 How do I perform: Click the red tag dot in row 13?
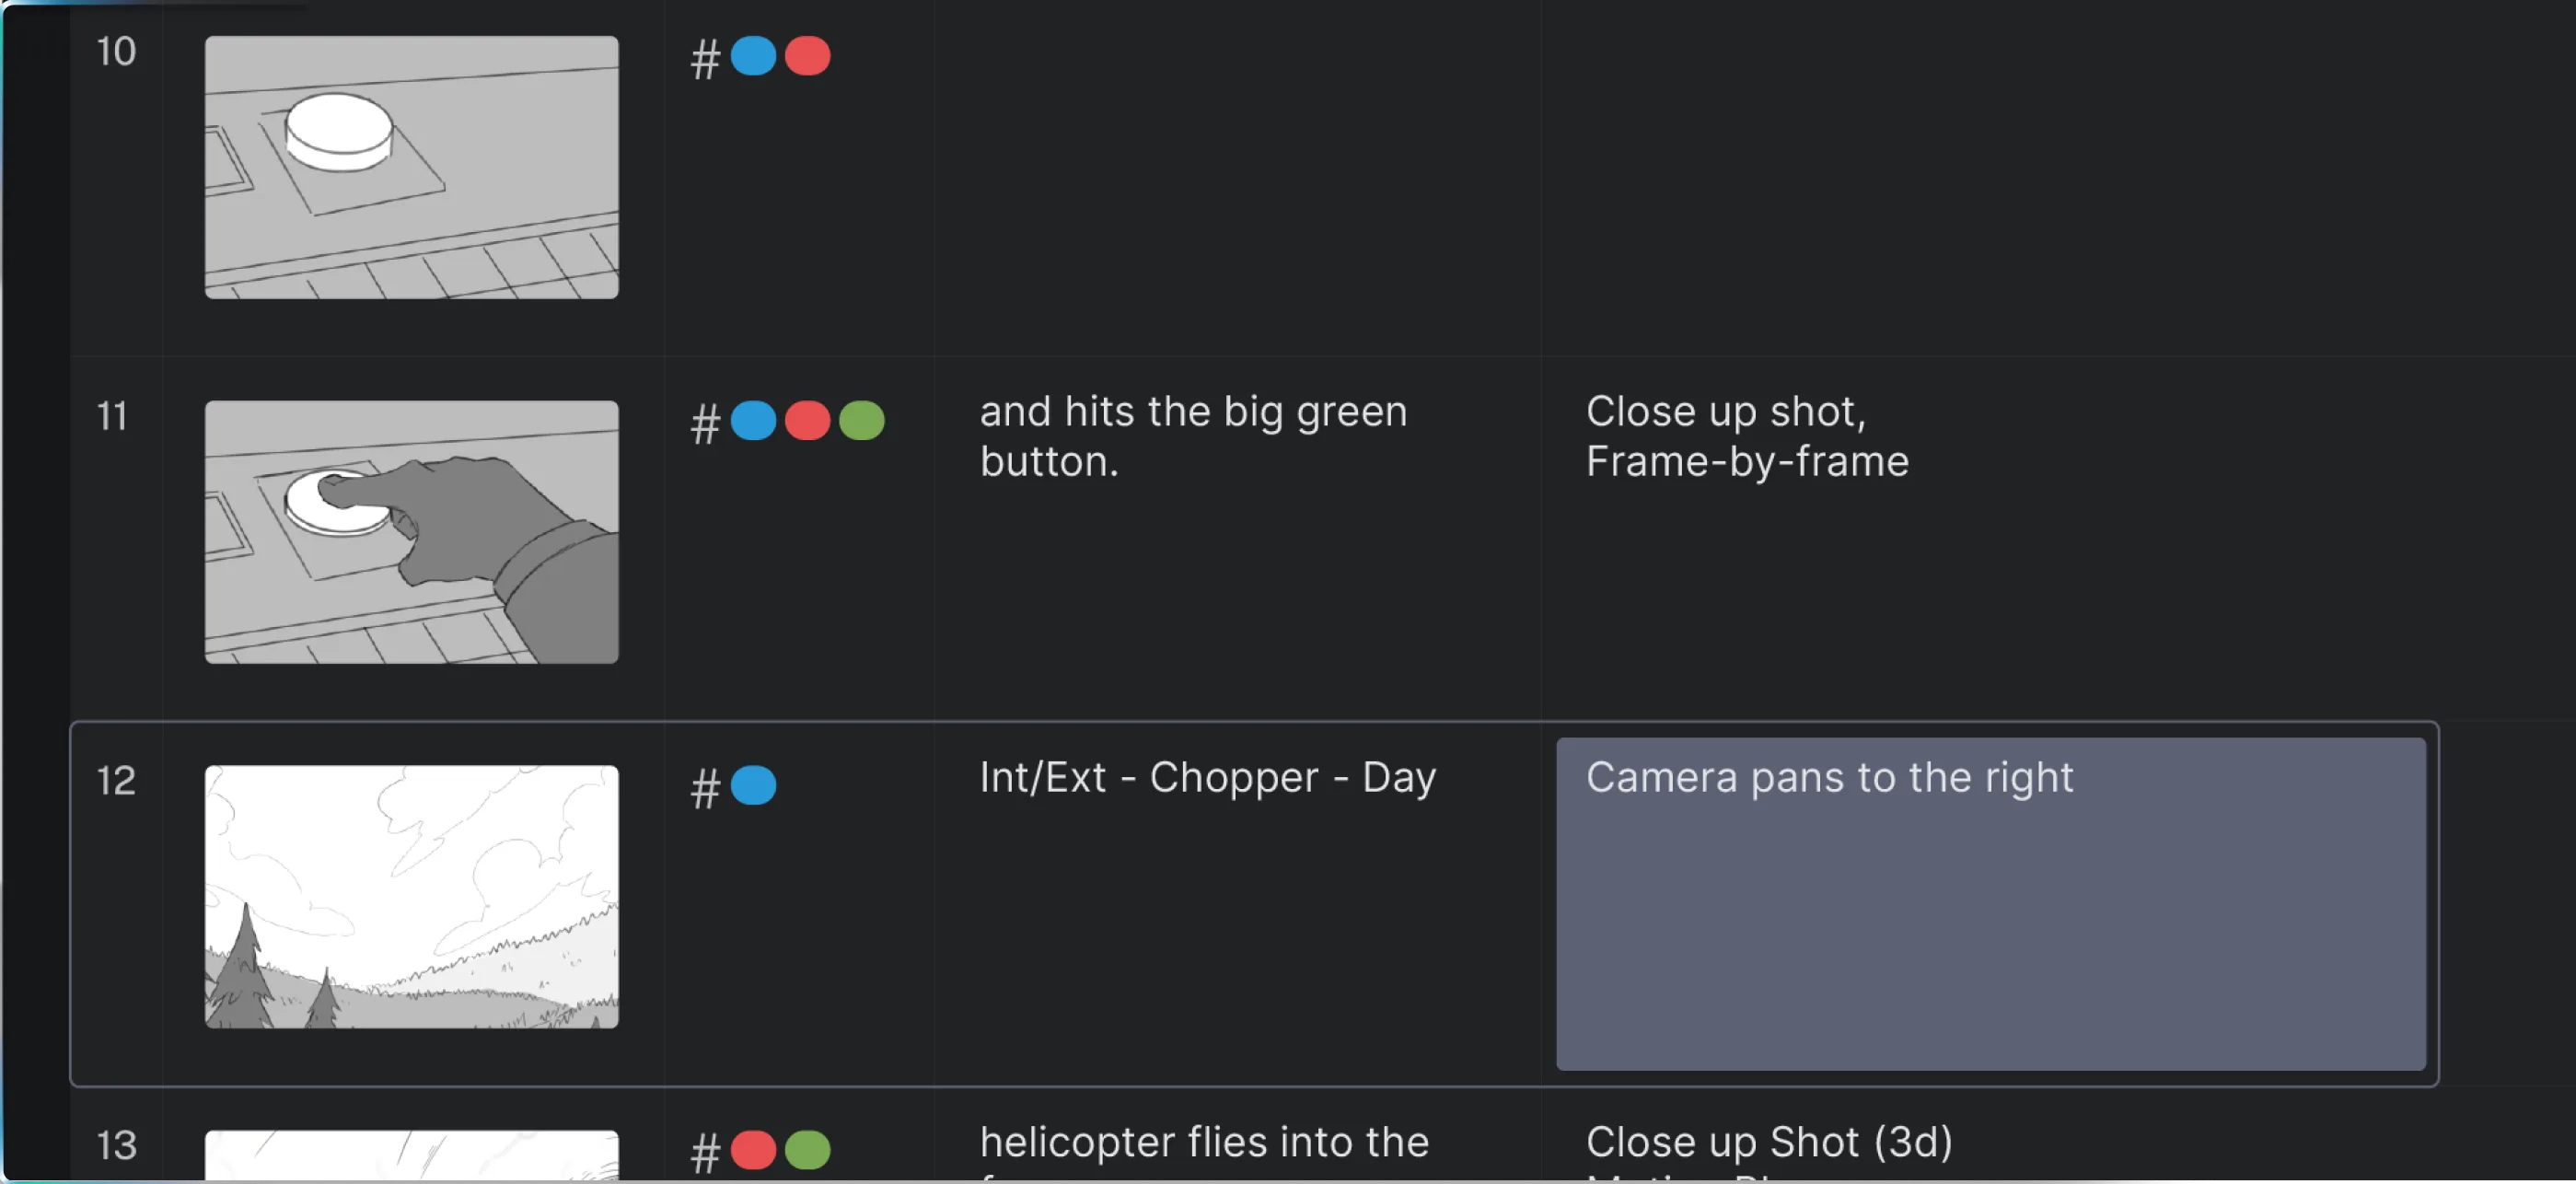tap(753, 1150)
